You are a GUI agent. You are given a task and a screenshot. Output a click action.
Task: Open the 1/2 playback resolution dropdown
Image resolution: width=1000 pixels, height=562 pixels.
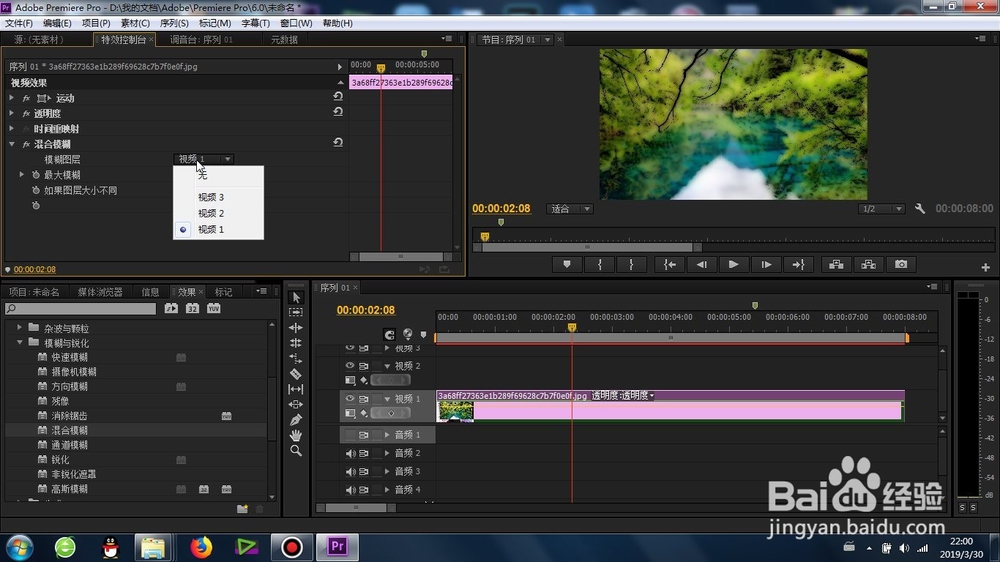(881, 209)
